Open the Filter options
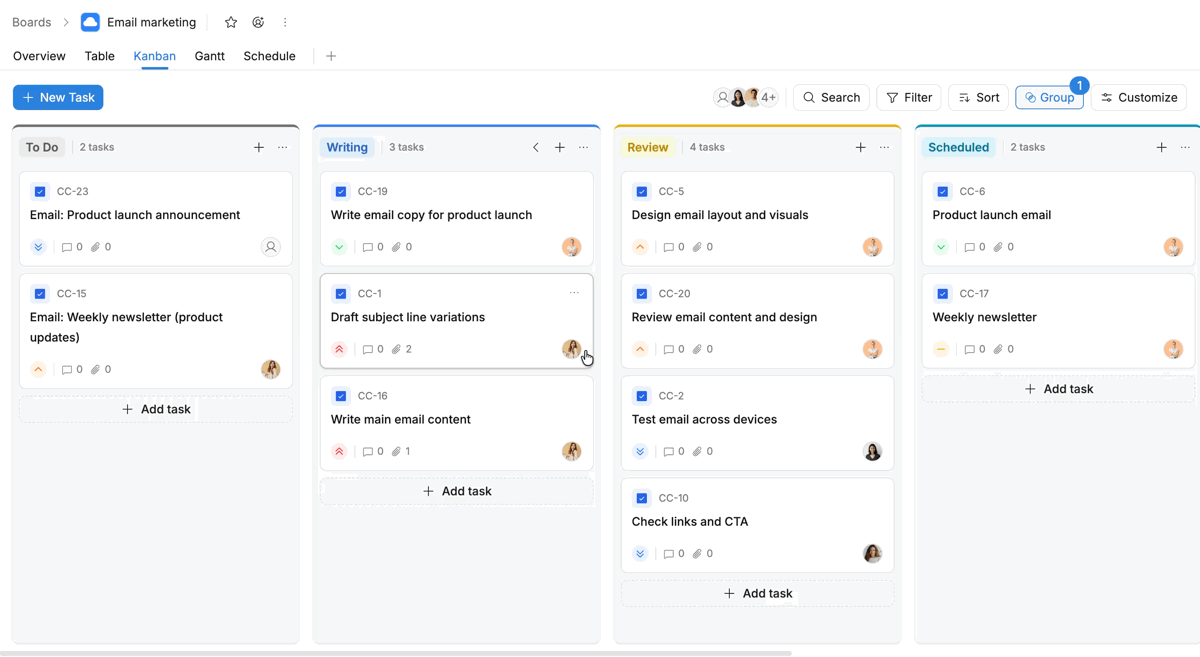Image resolution: width=1200 pixels, height=657 pixels. 909,97
